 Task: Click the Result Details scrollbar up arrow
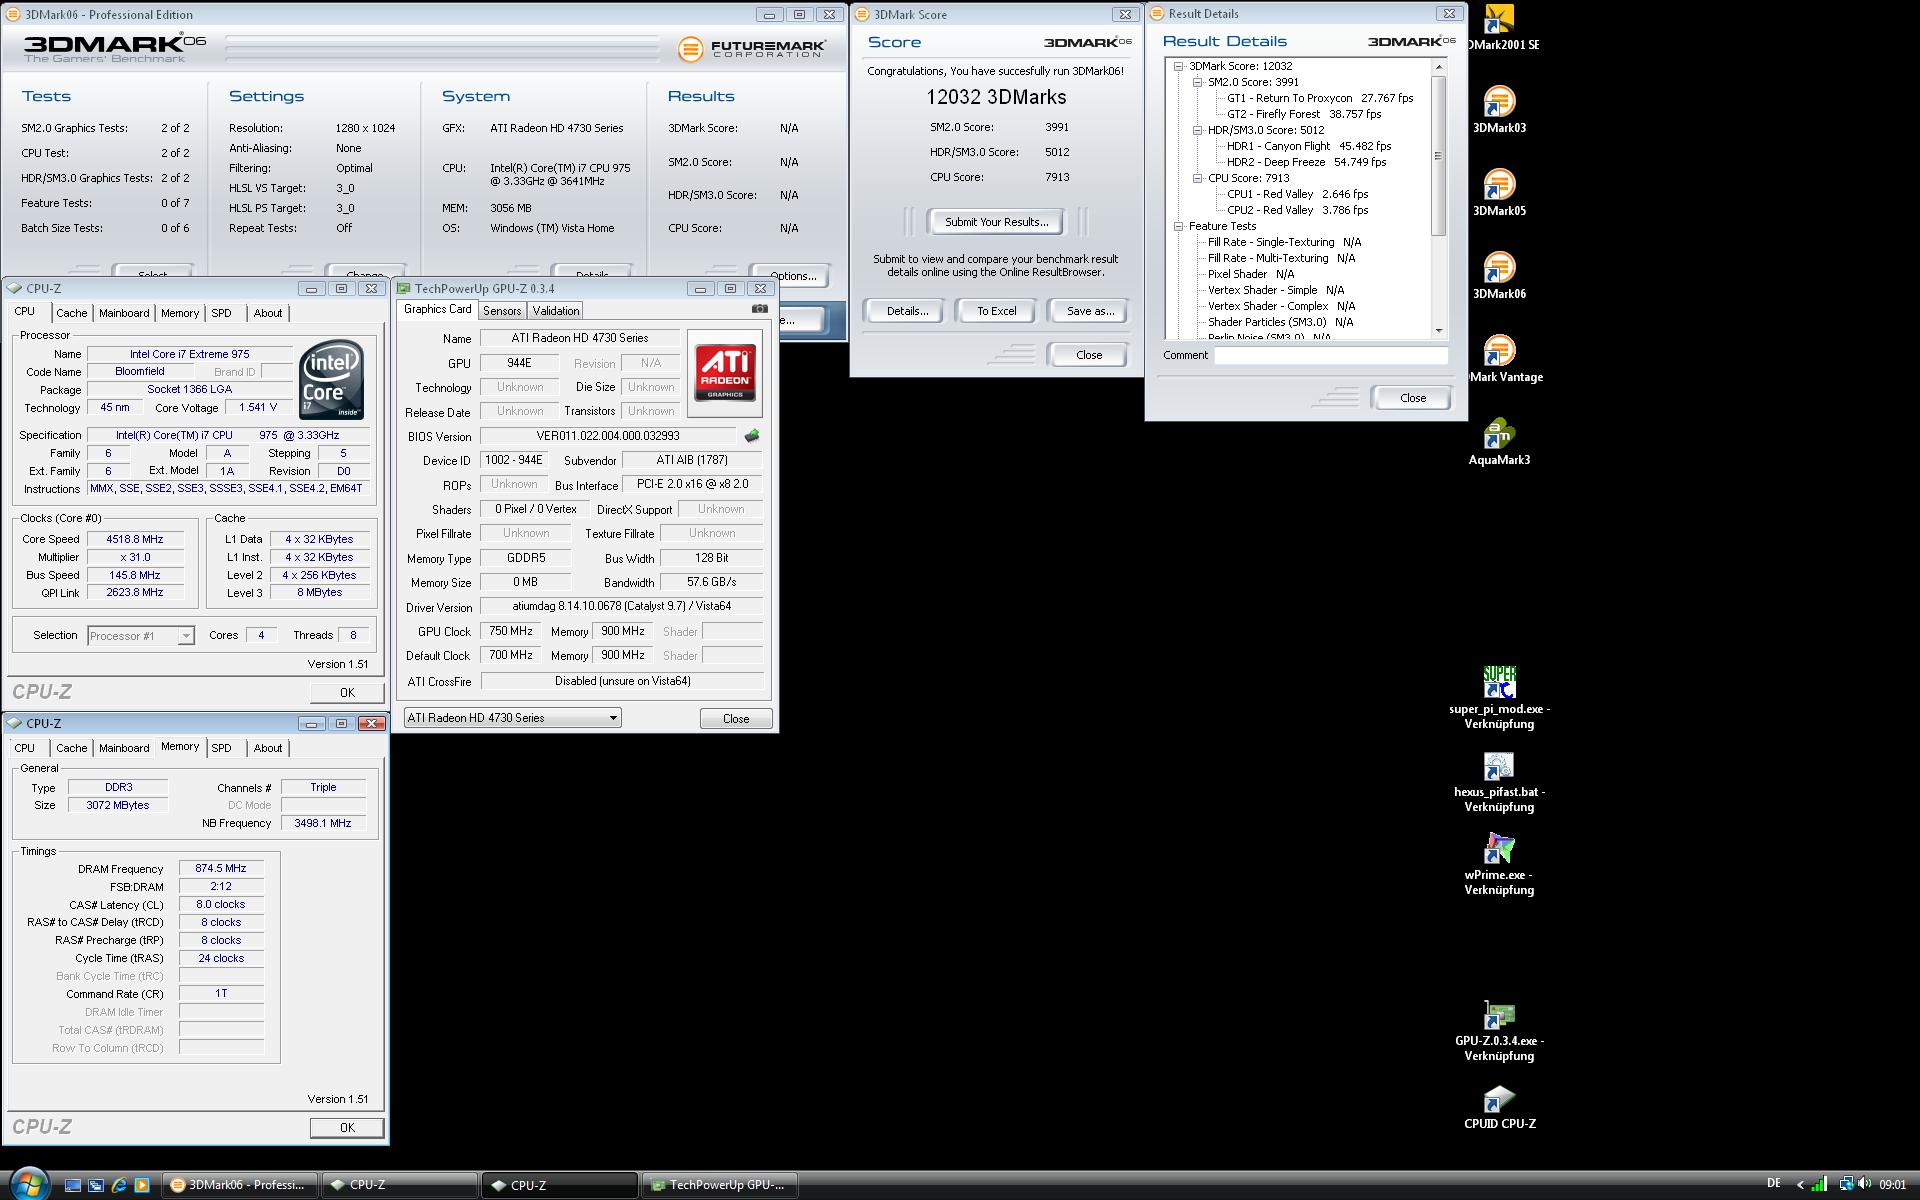1439,67
